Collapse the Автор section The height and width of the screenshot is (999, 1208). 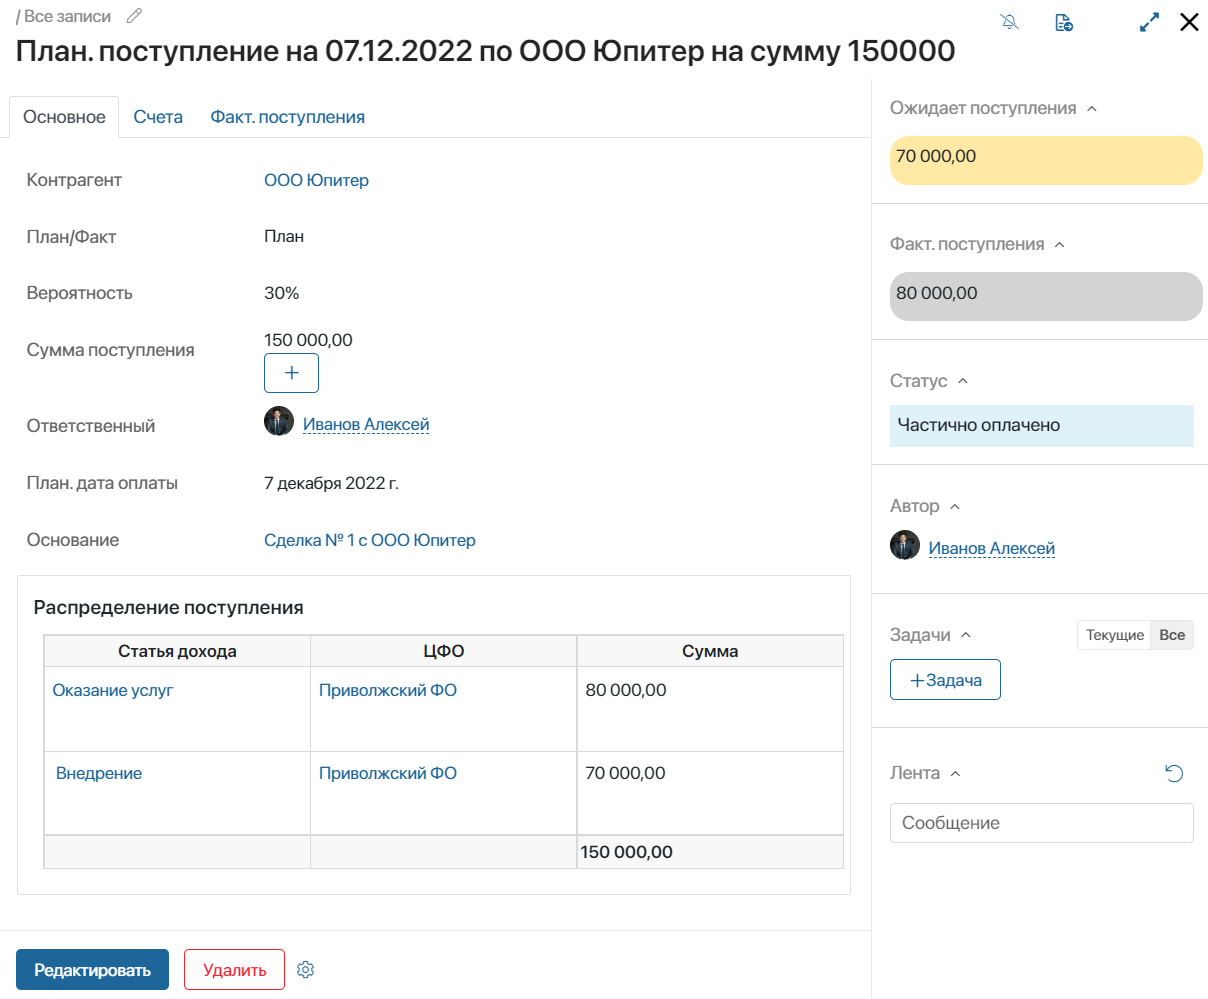tap(955, 507)
